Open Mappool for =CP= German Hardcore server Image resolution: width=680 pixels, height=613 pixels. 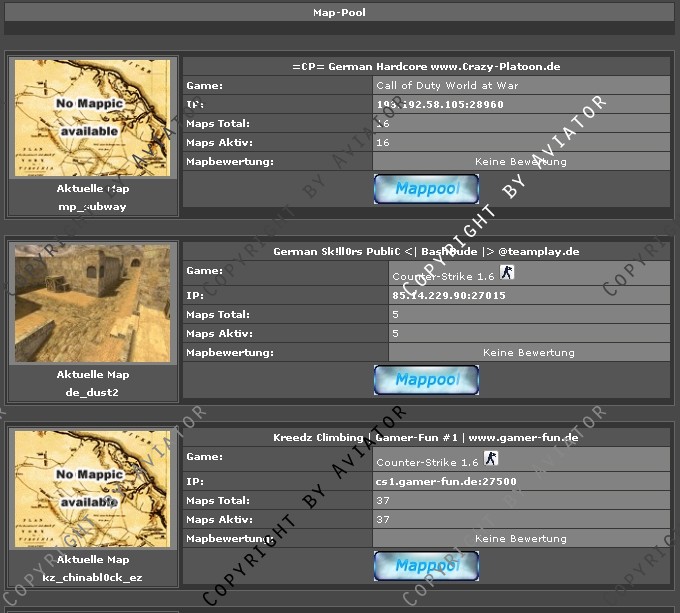coord(426,188)
